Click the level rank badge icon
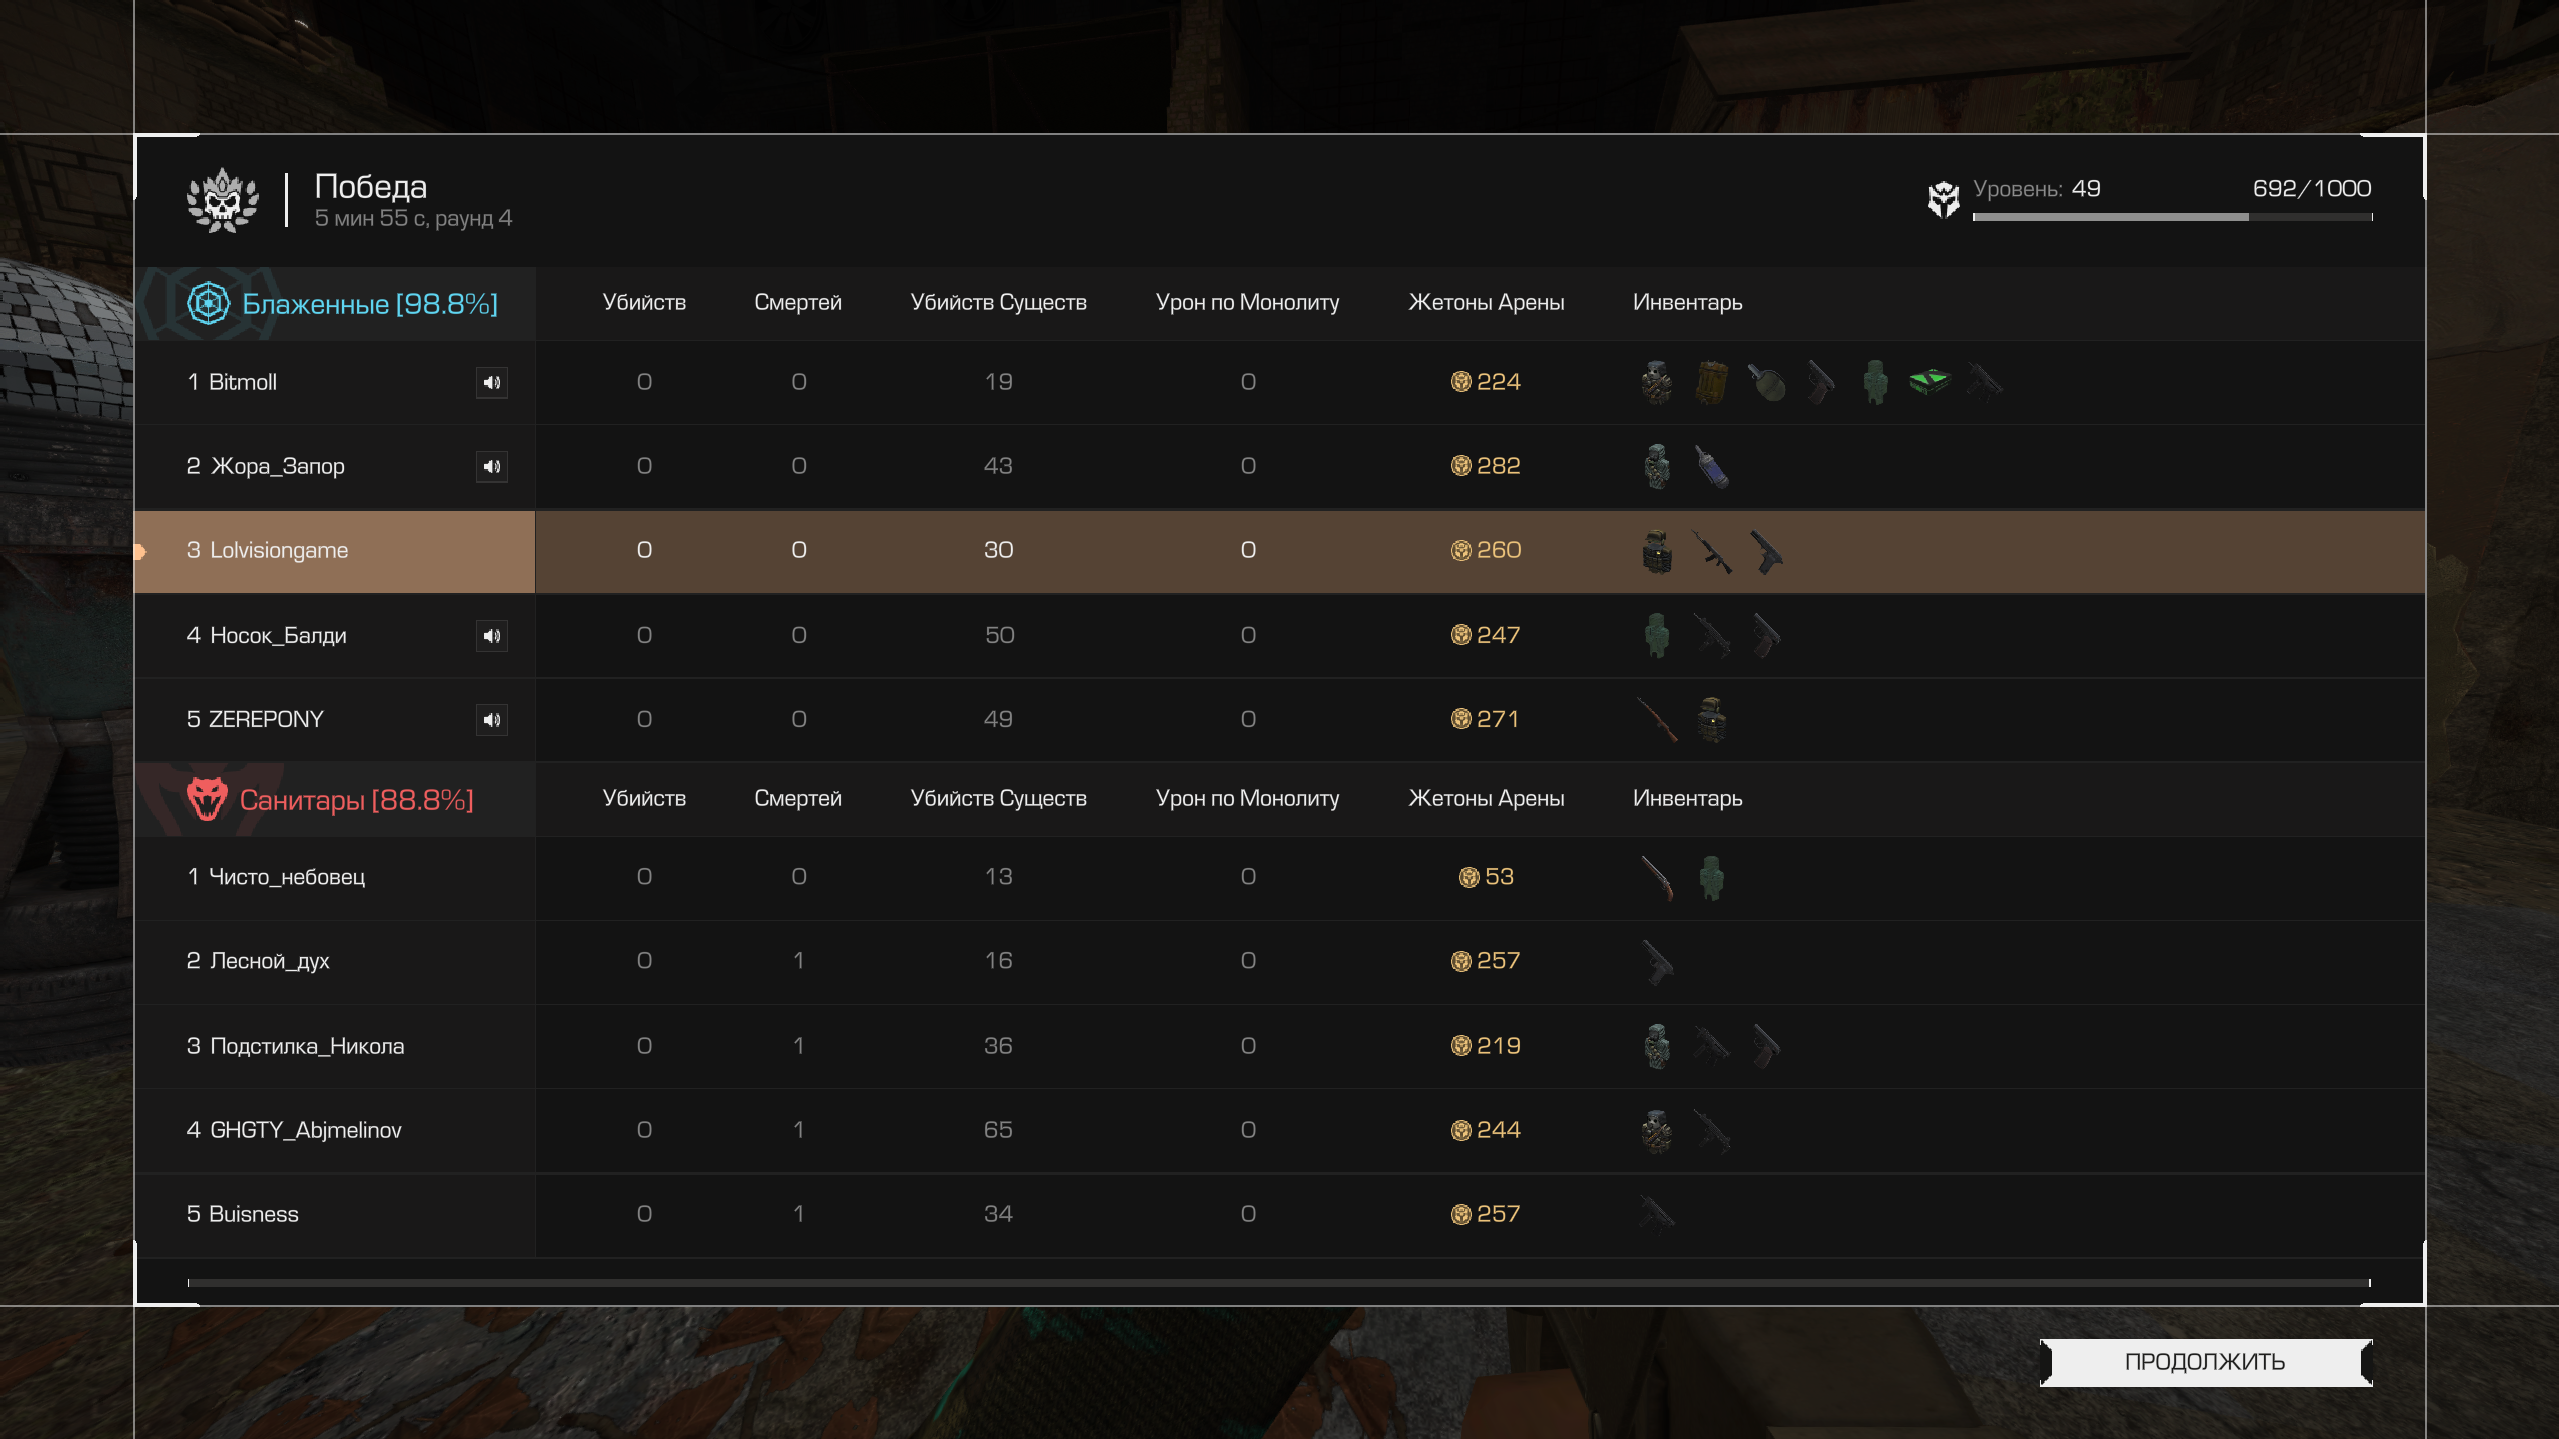2559x1439 pixels. (x=1943, y=199)
